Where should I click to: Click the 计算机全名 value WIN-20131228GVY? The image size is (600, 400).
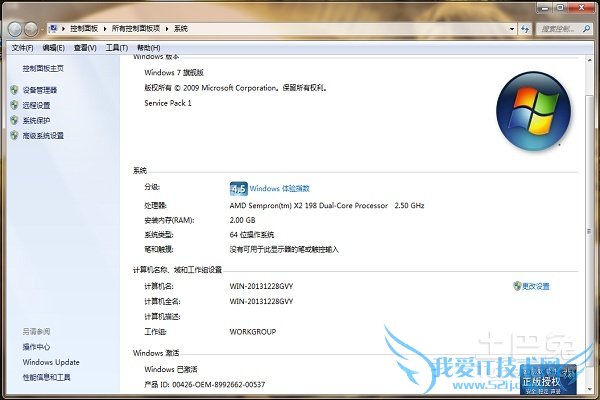point(261,301)
